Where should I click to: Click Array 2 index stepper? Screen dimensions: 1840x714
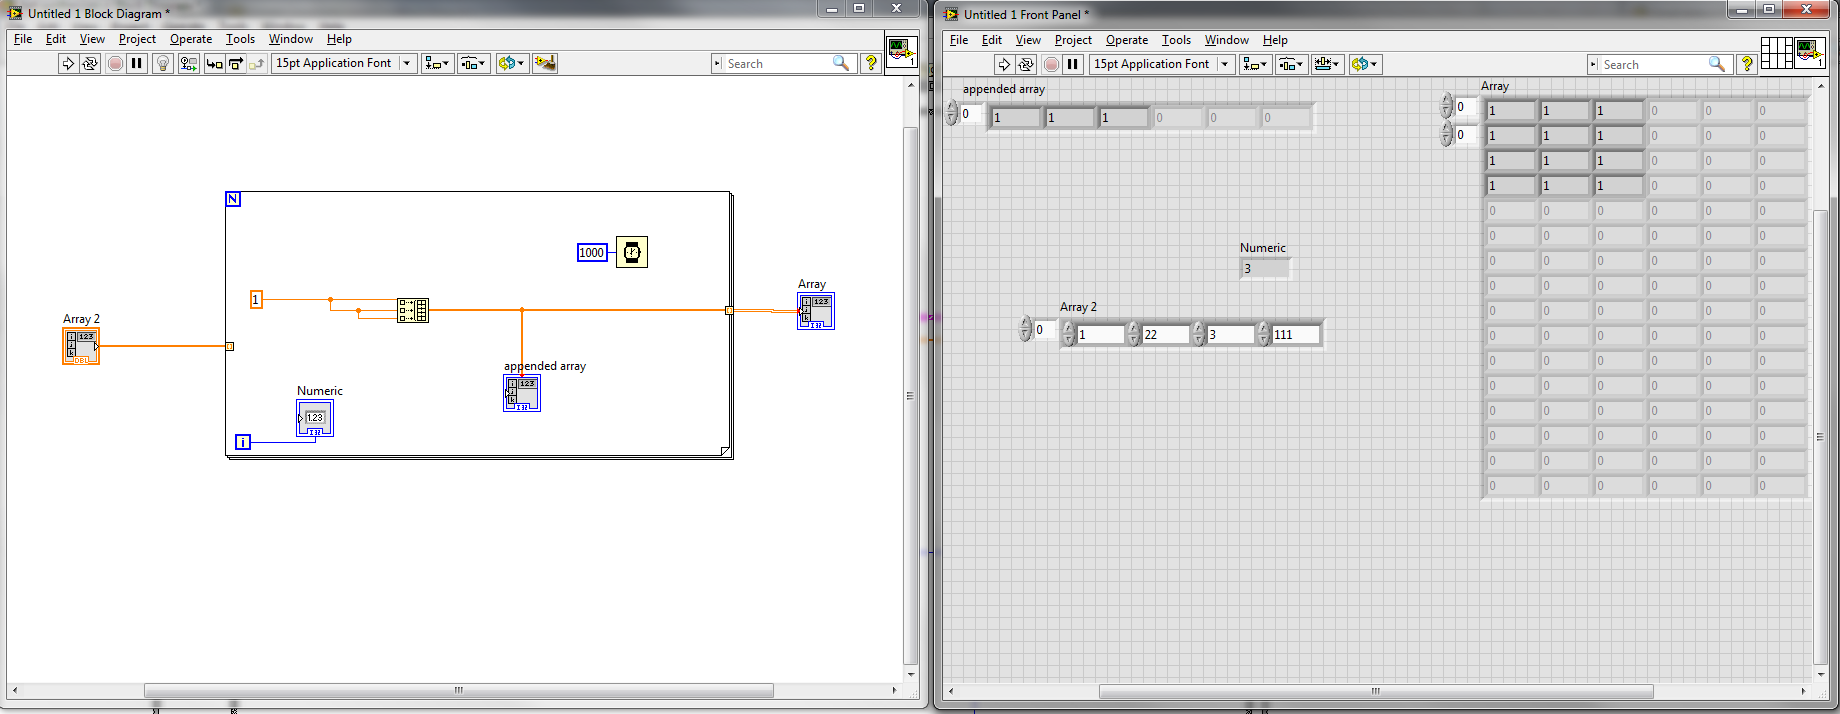1025,329
